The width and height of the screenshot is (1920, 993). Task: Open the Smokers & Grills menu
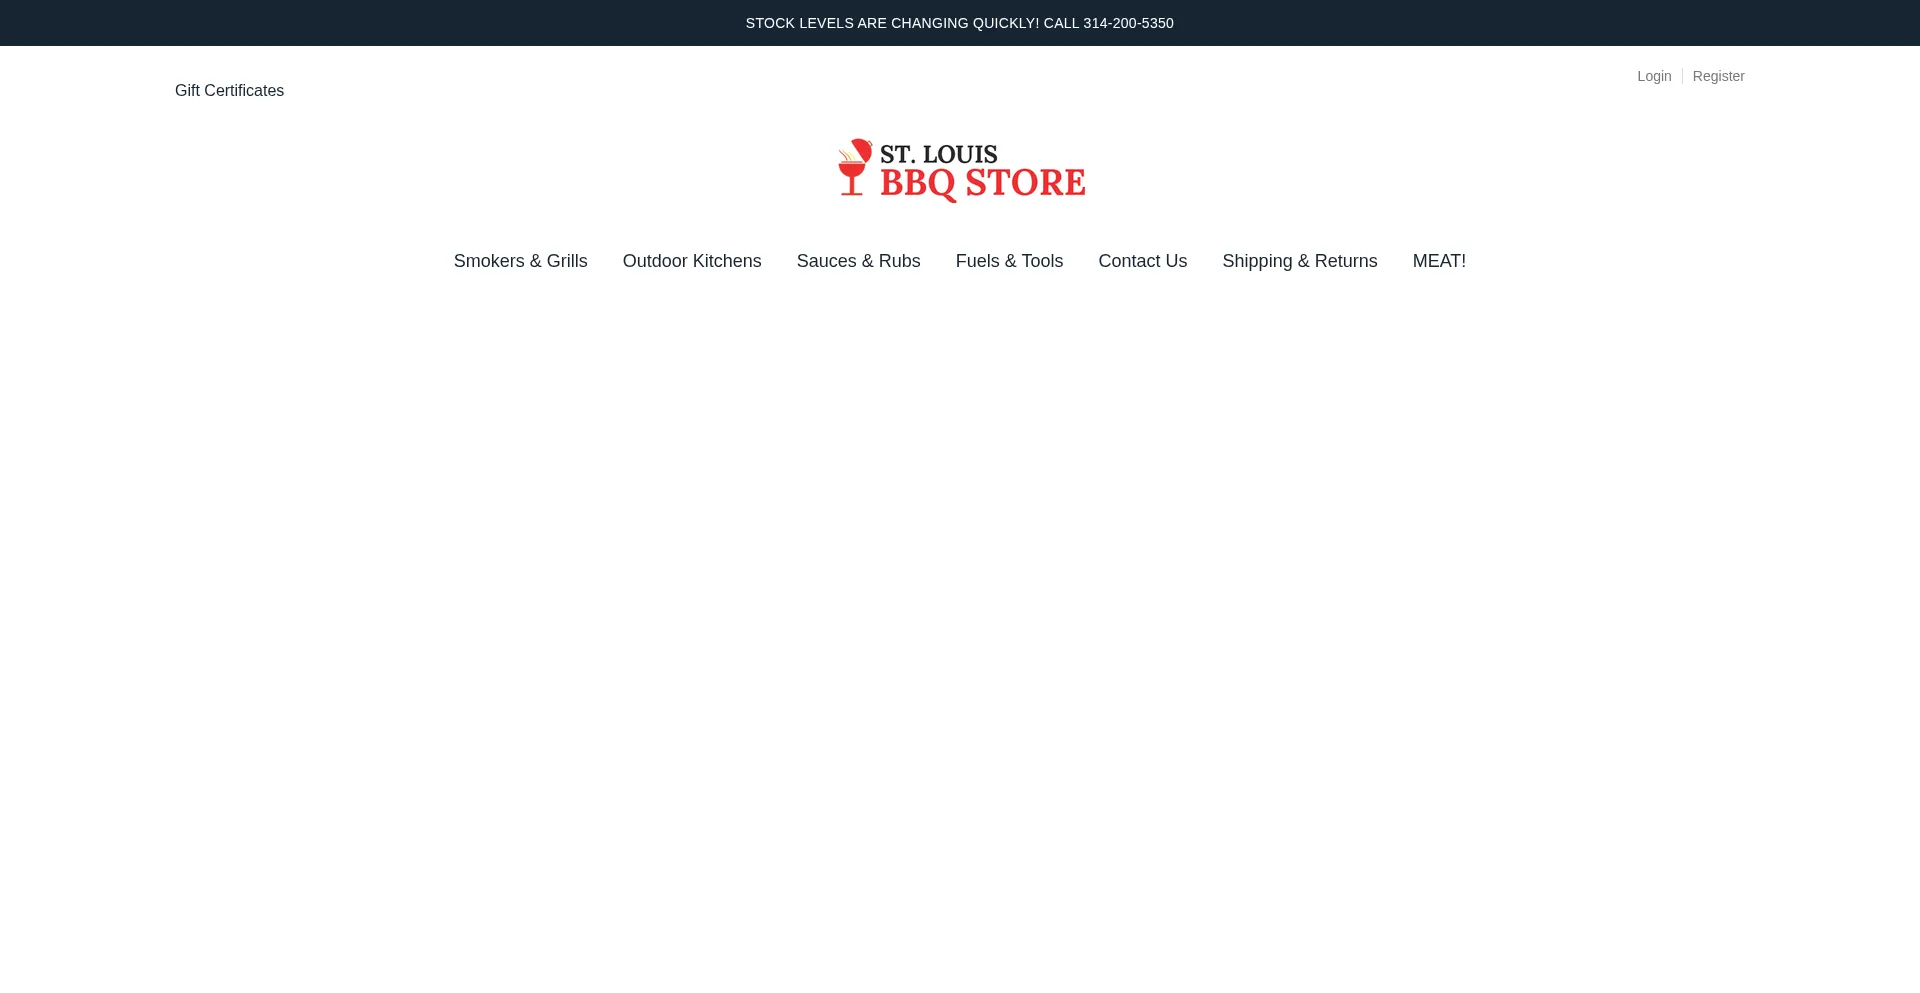[x=520, y=261]
